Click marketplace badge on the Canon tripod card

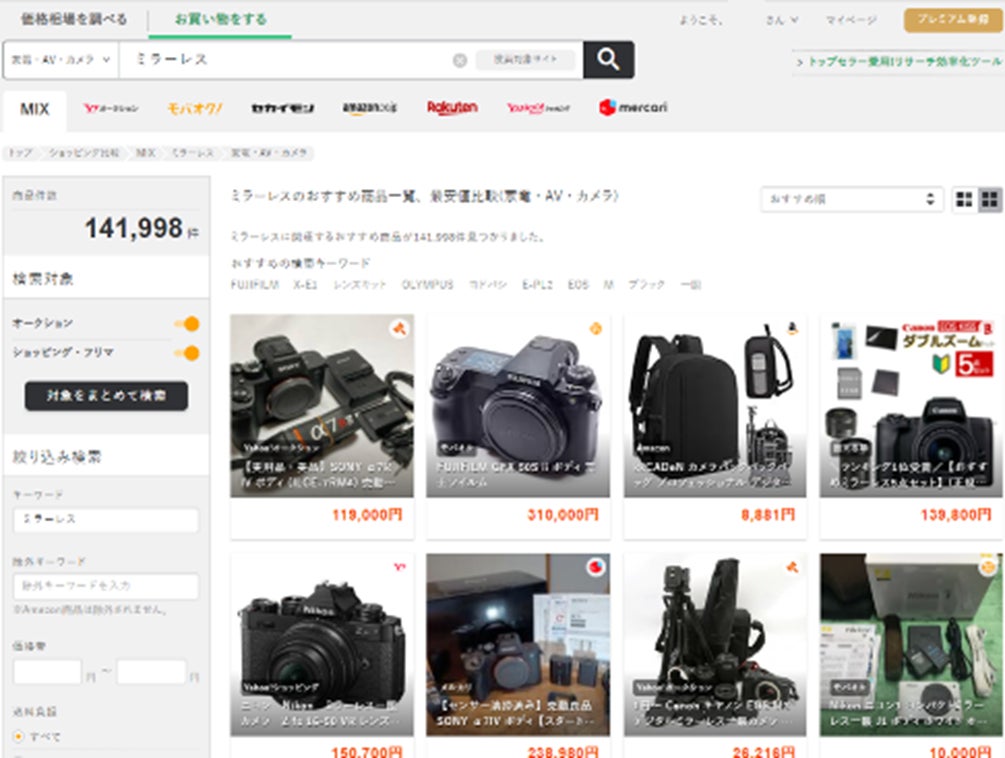(x=793, y=567)
